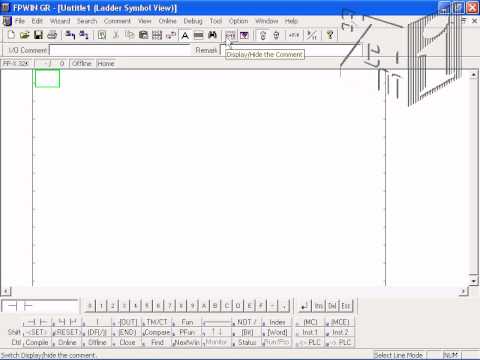The height and width of the screenshot is (360, 480).
Task: Open the Comment menu
Action: pyautogui.click(x=117, y=21)
